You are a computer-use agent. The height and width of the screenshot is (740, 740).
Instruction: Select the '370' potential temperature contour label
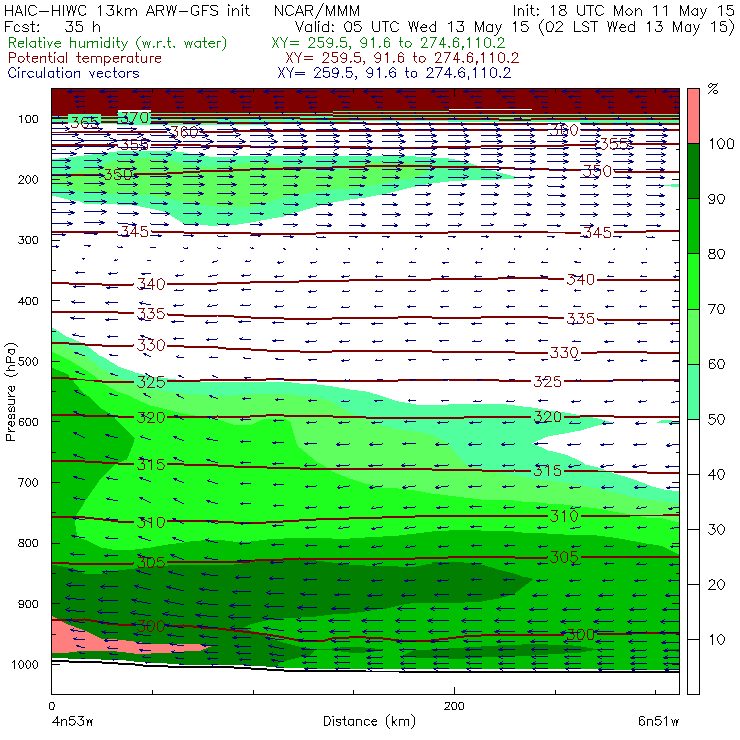point(135,118)
